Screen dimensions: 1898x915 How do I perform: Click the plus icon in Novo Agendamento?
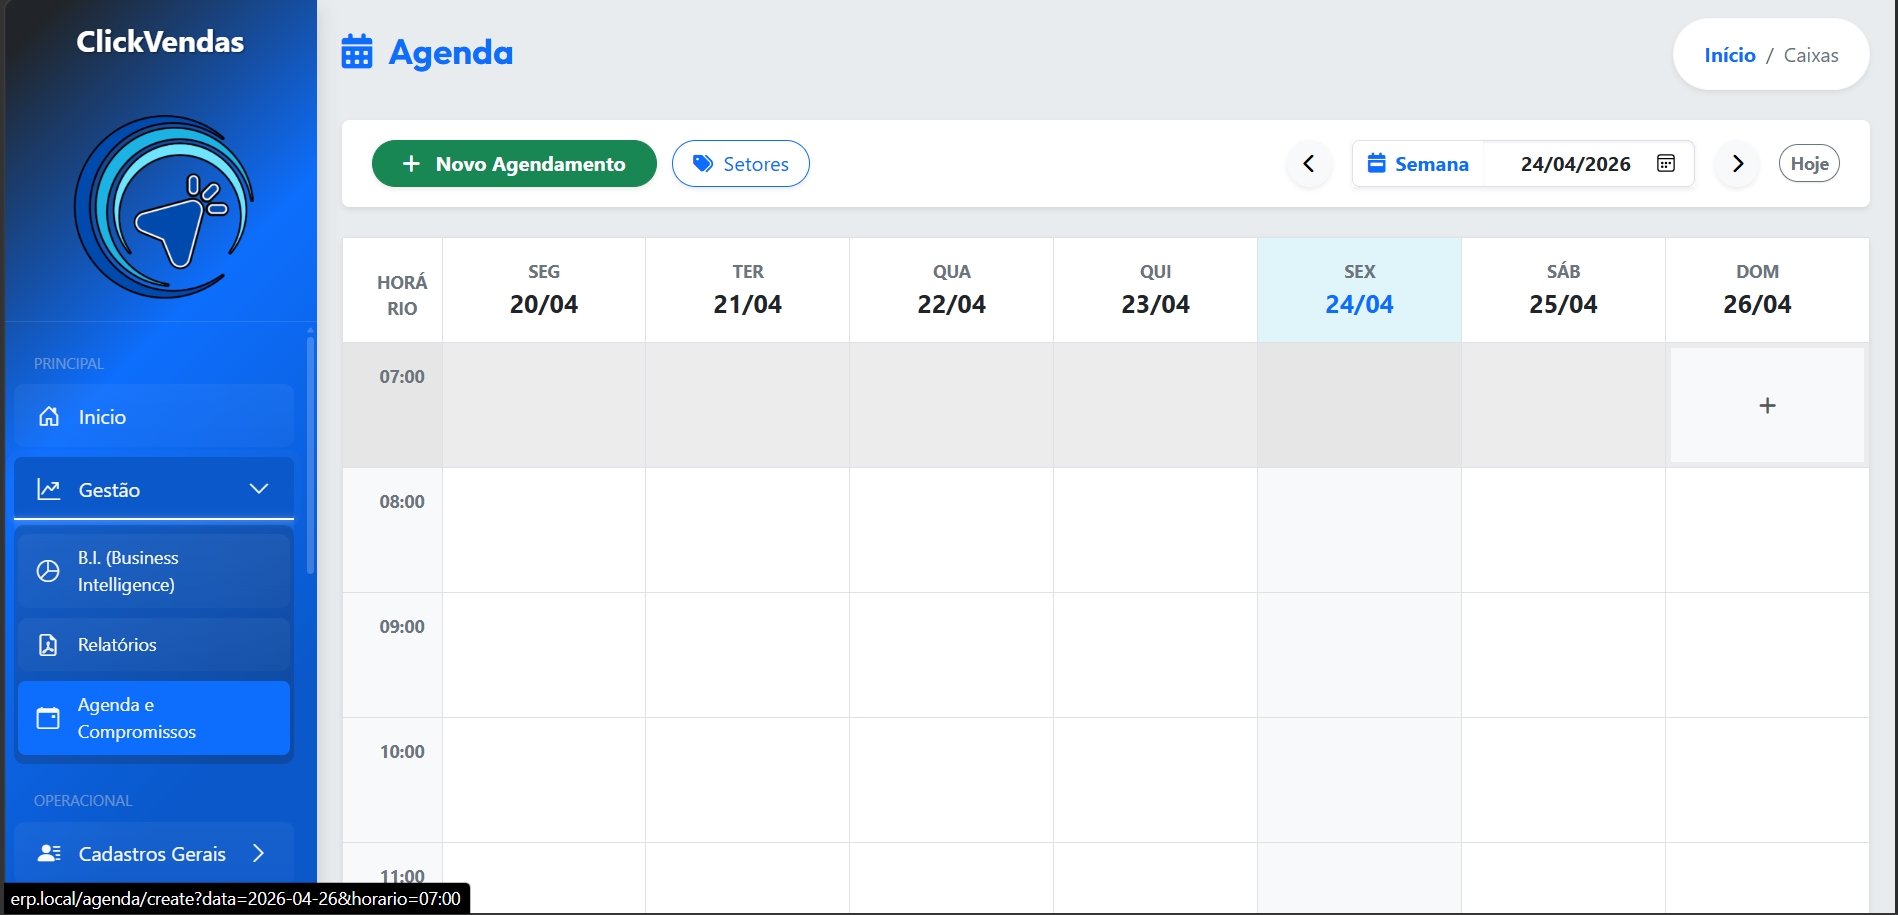pyautogui.click(x=411, y=163)
